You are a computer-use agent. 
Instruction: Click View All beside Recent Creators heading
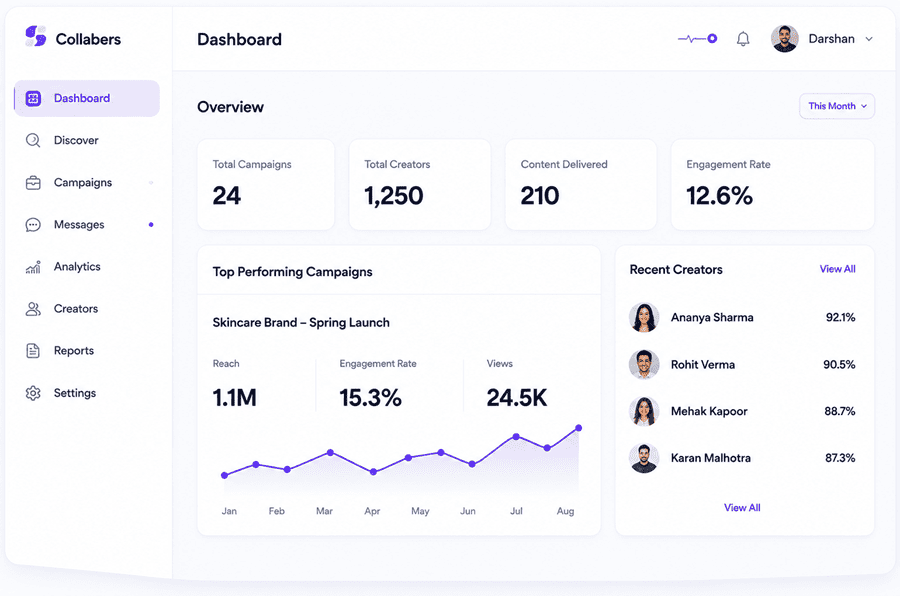(837, 269)
